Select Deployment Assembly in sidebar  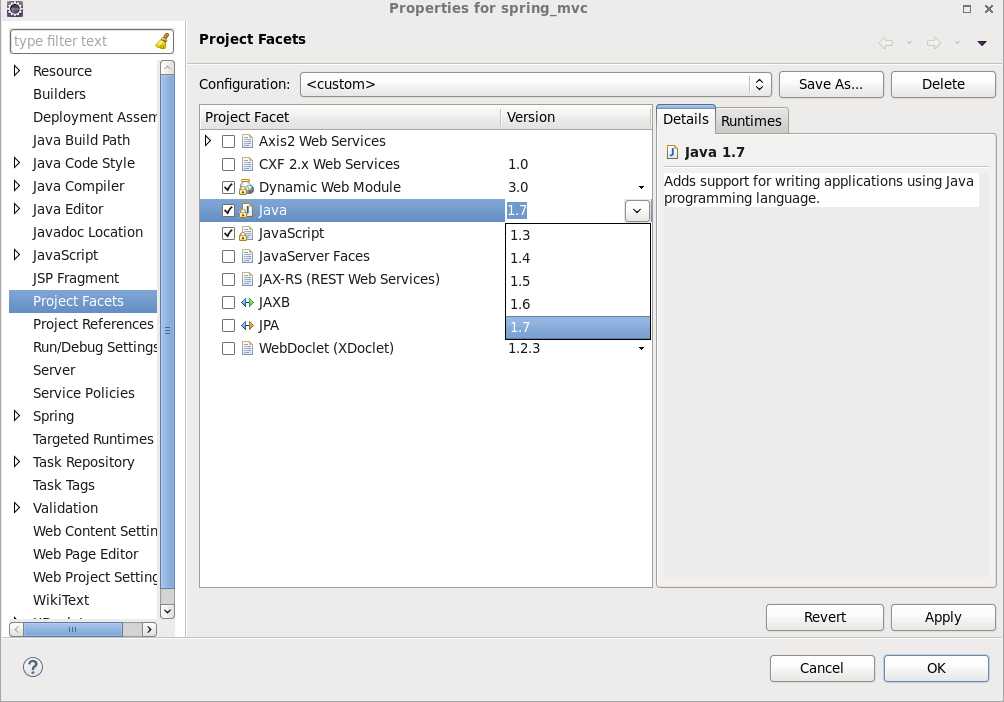pyautogui.click(x=94, y=117)
